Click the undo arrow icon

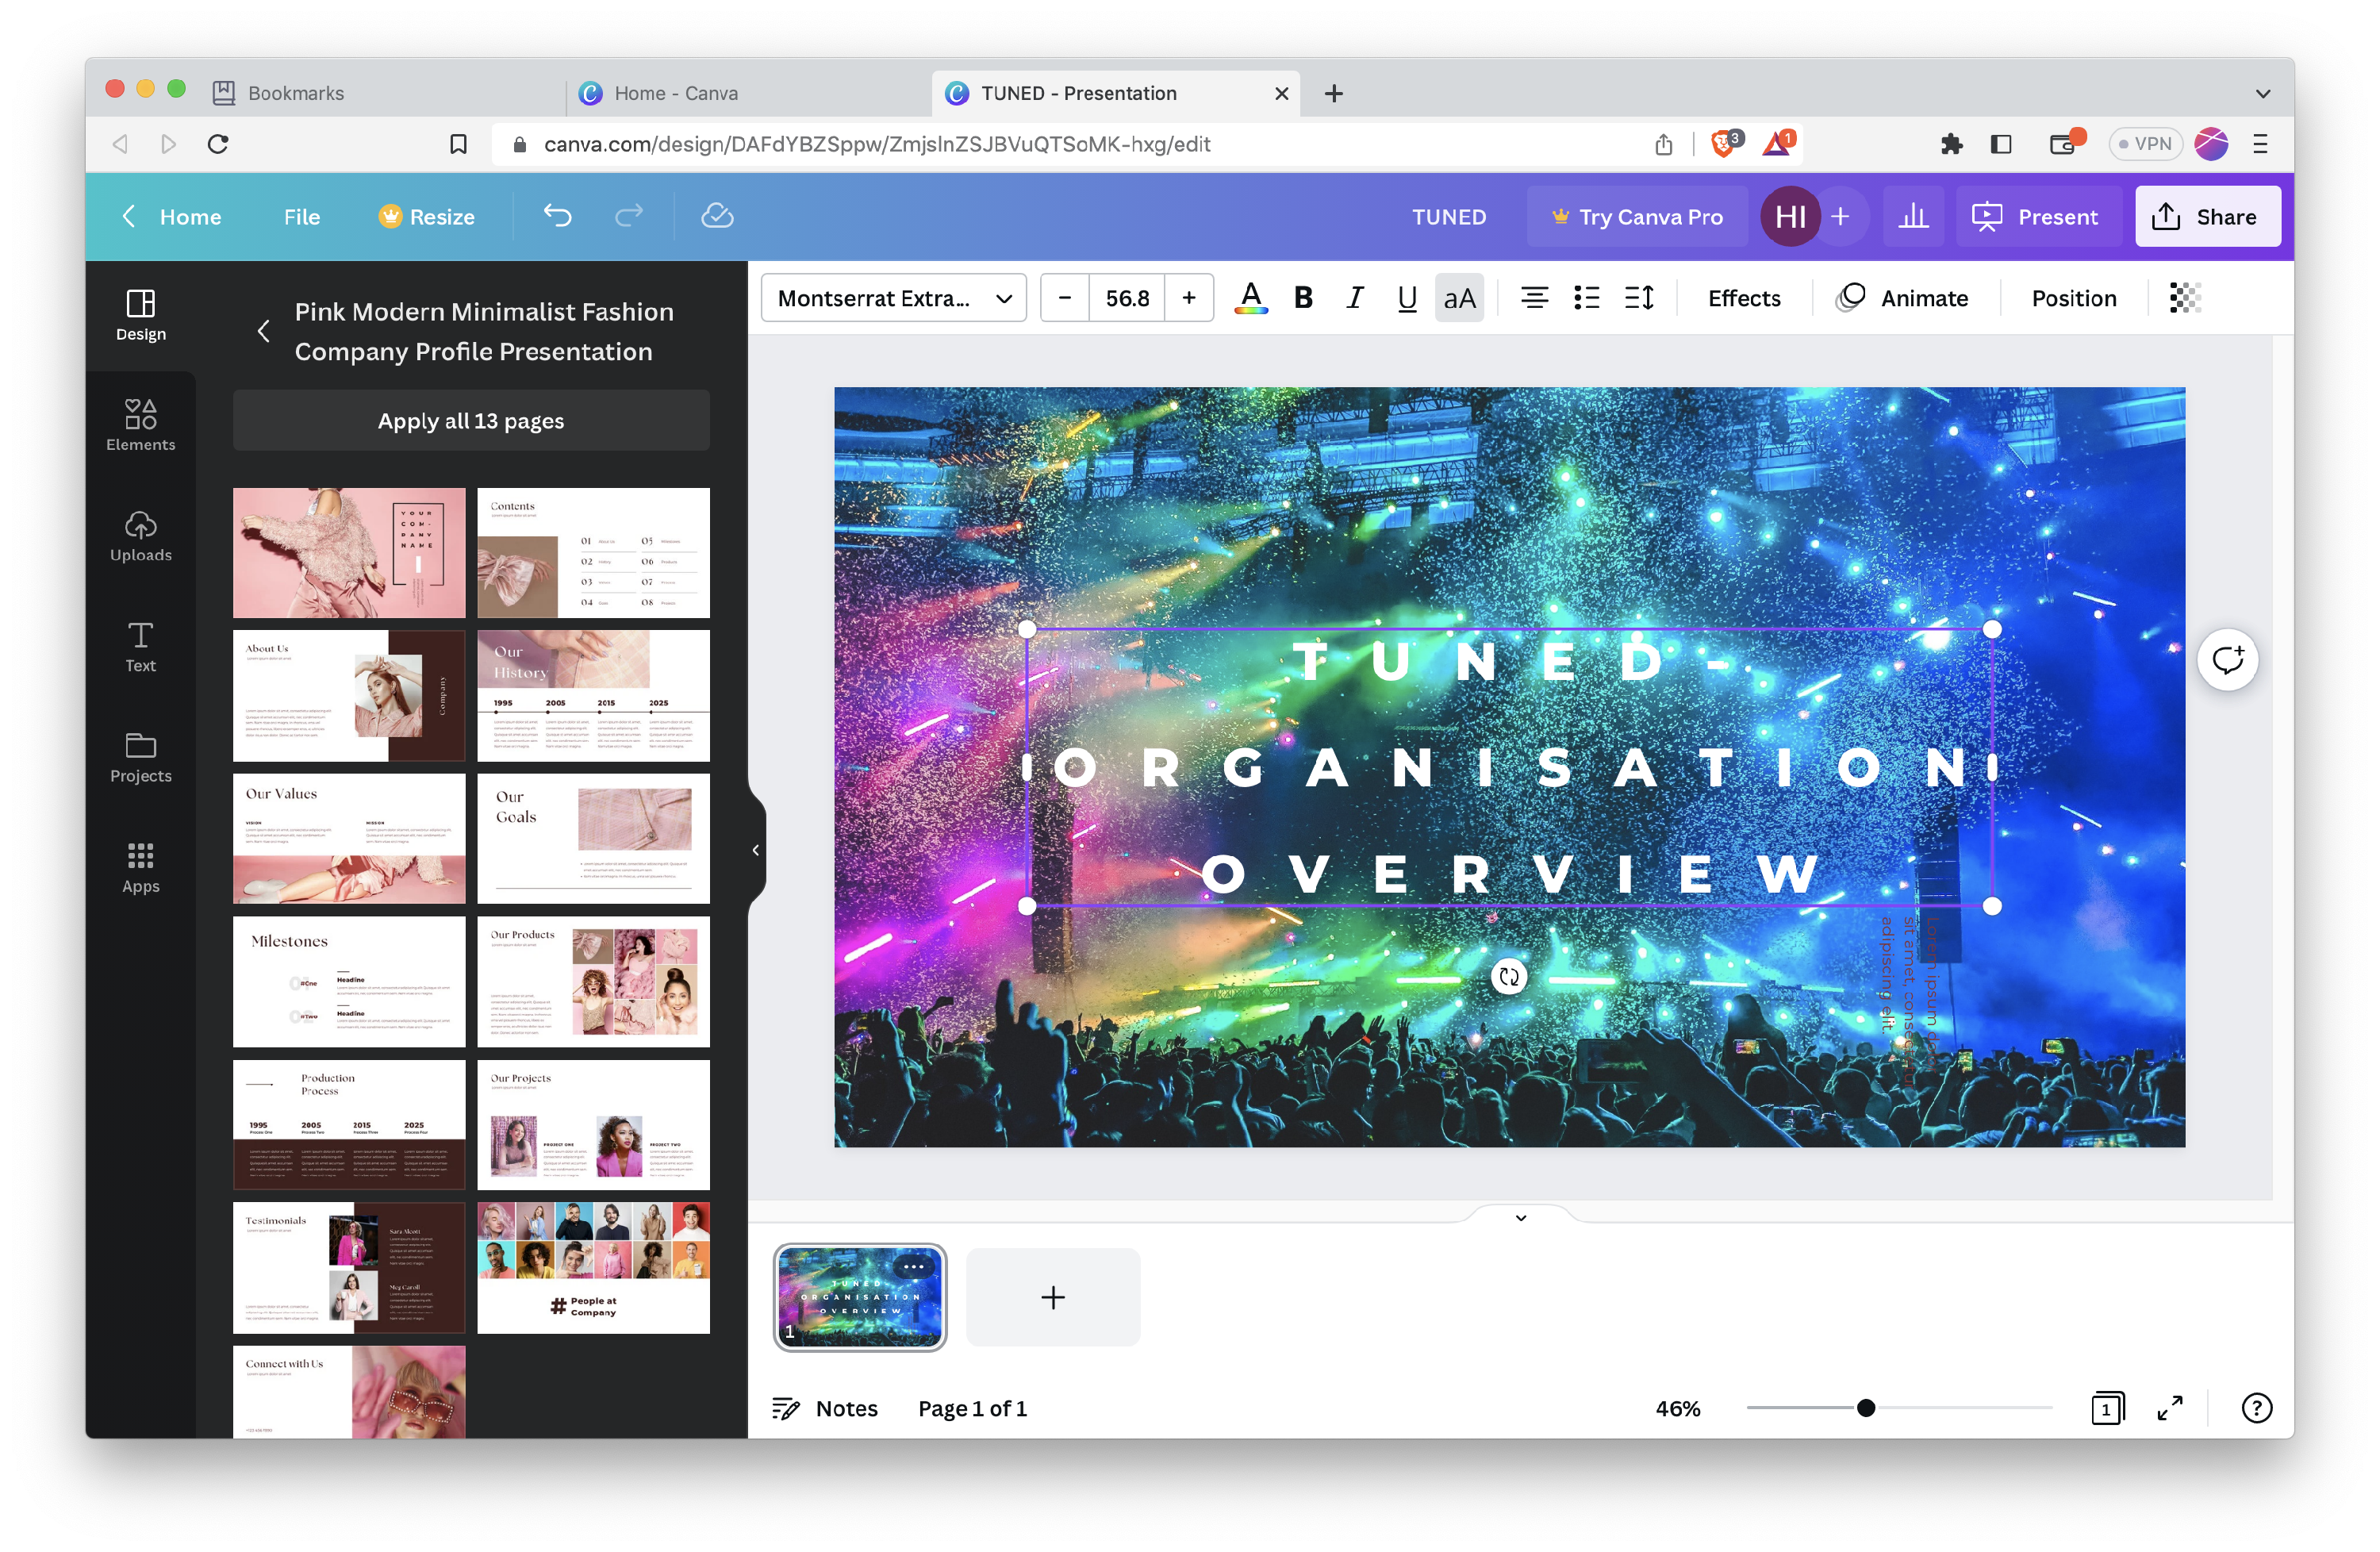pyautogui.click(x=557, y=216)
